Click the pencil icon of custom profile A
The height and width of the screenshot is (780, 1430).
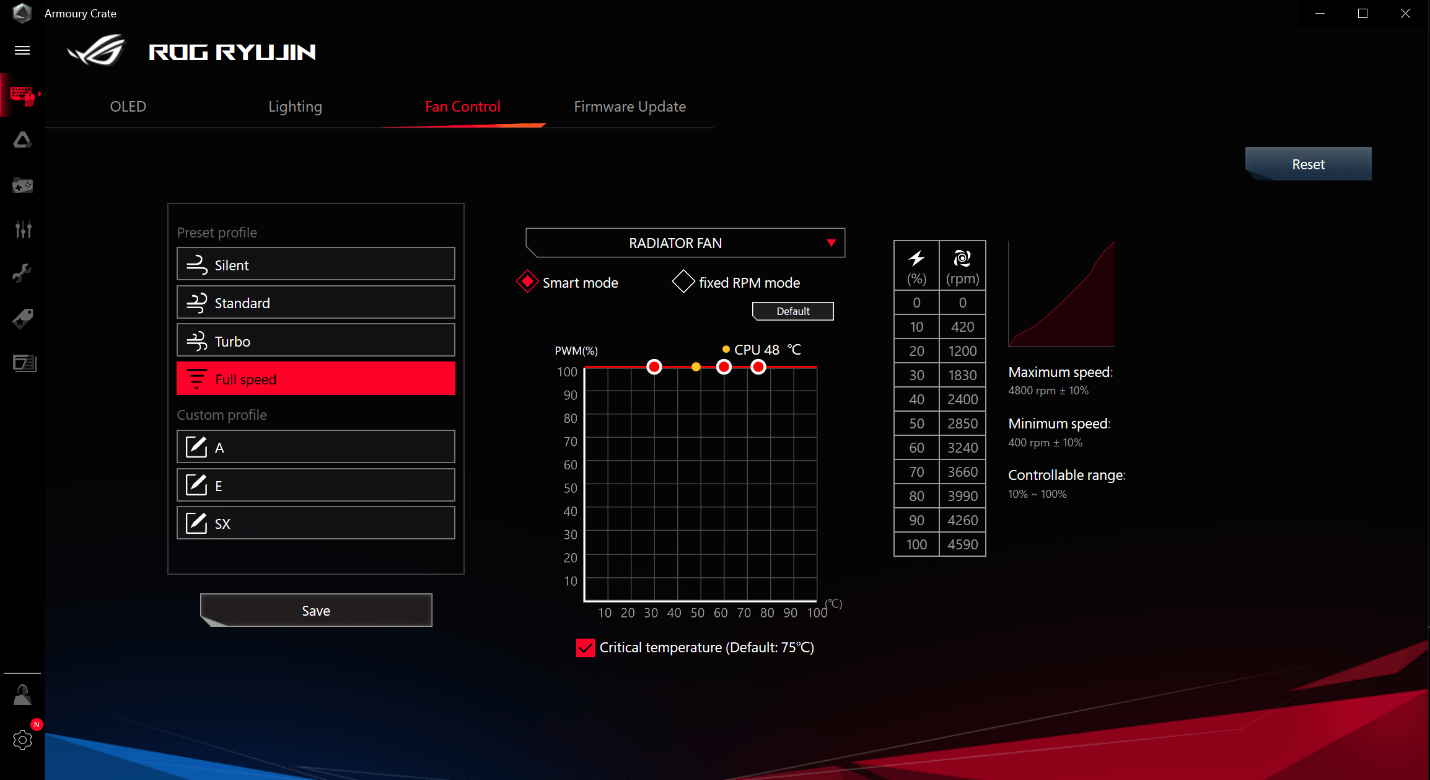pyautogui.click(x=197, y=447)
